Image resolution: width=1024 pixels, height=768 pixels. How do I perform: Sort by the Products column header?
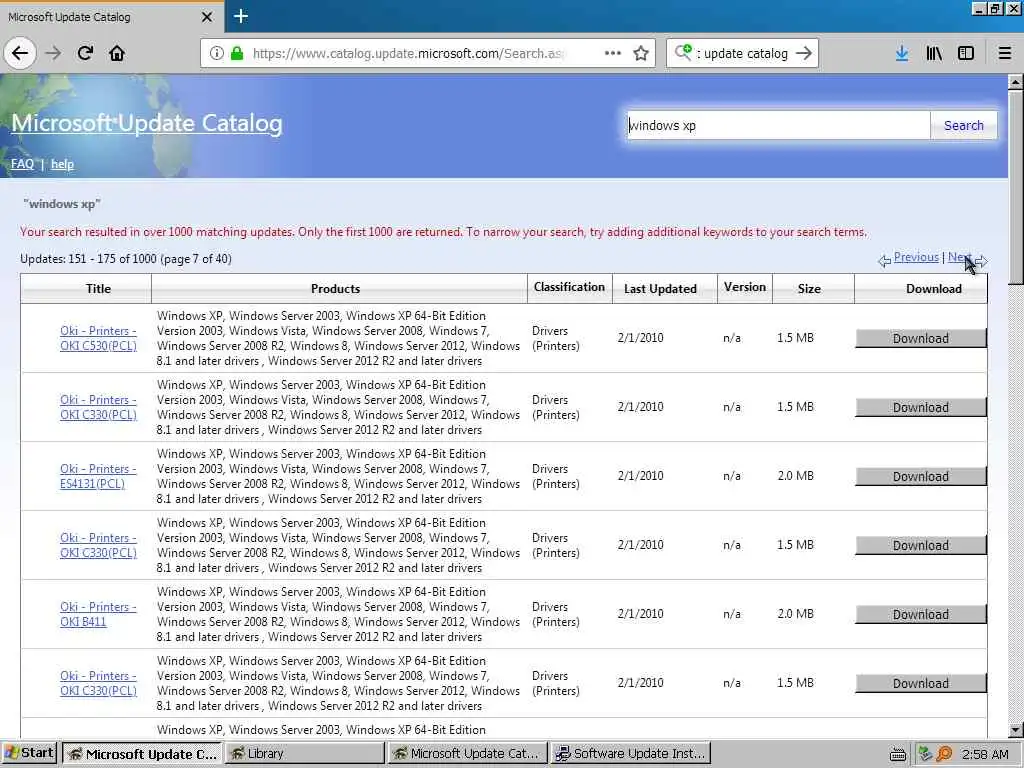click(335, 289)
